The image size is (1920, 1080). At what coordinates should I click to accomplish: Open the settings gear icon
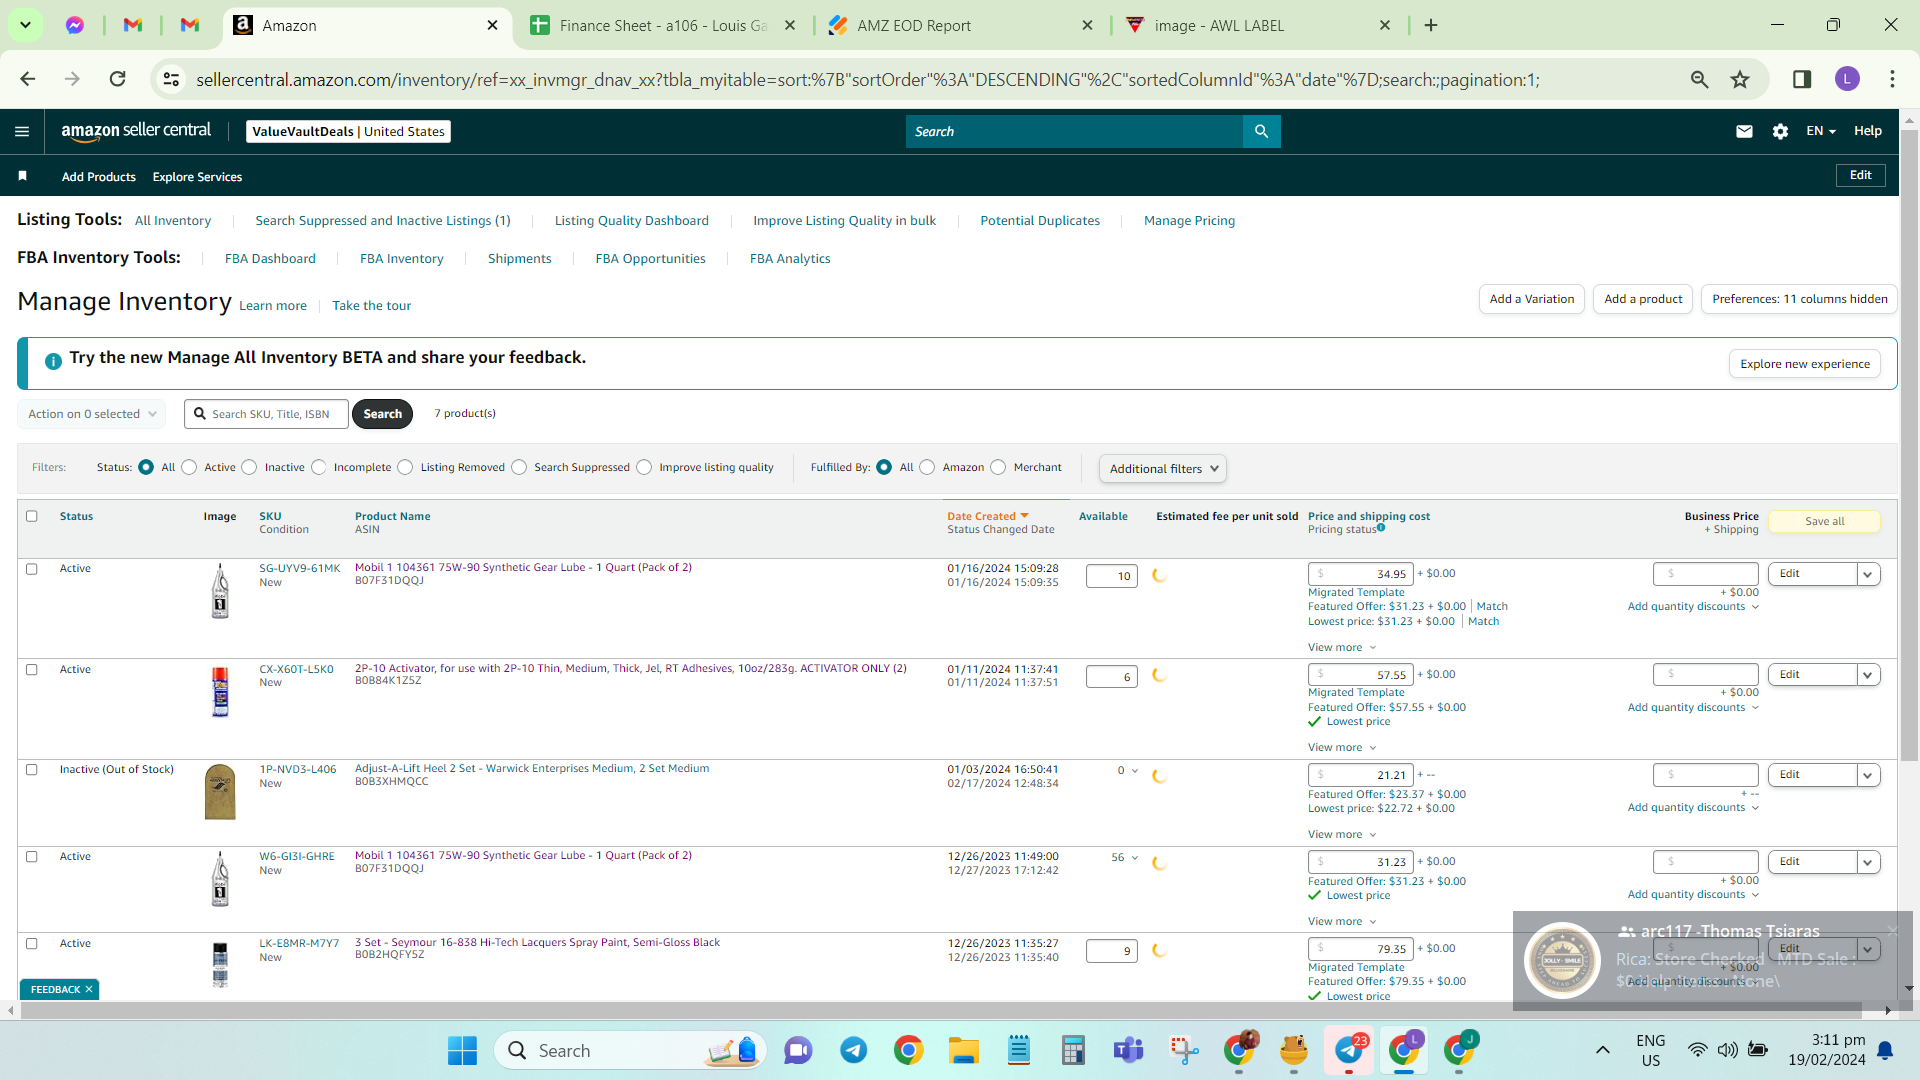tap(1780, 131)
